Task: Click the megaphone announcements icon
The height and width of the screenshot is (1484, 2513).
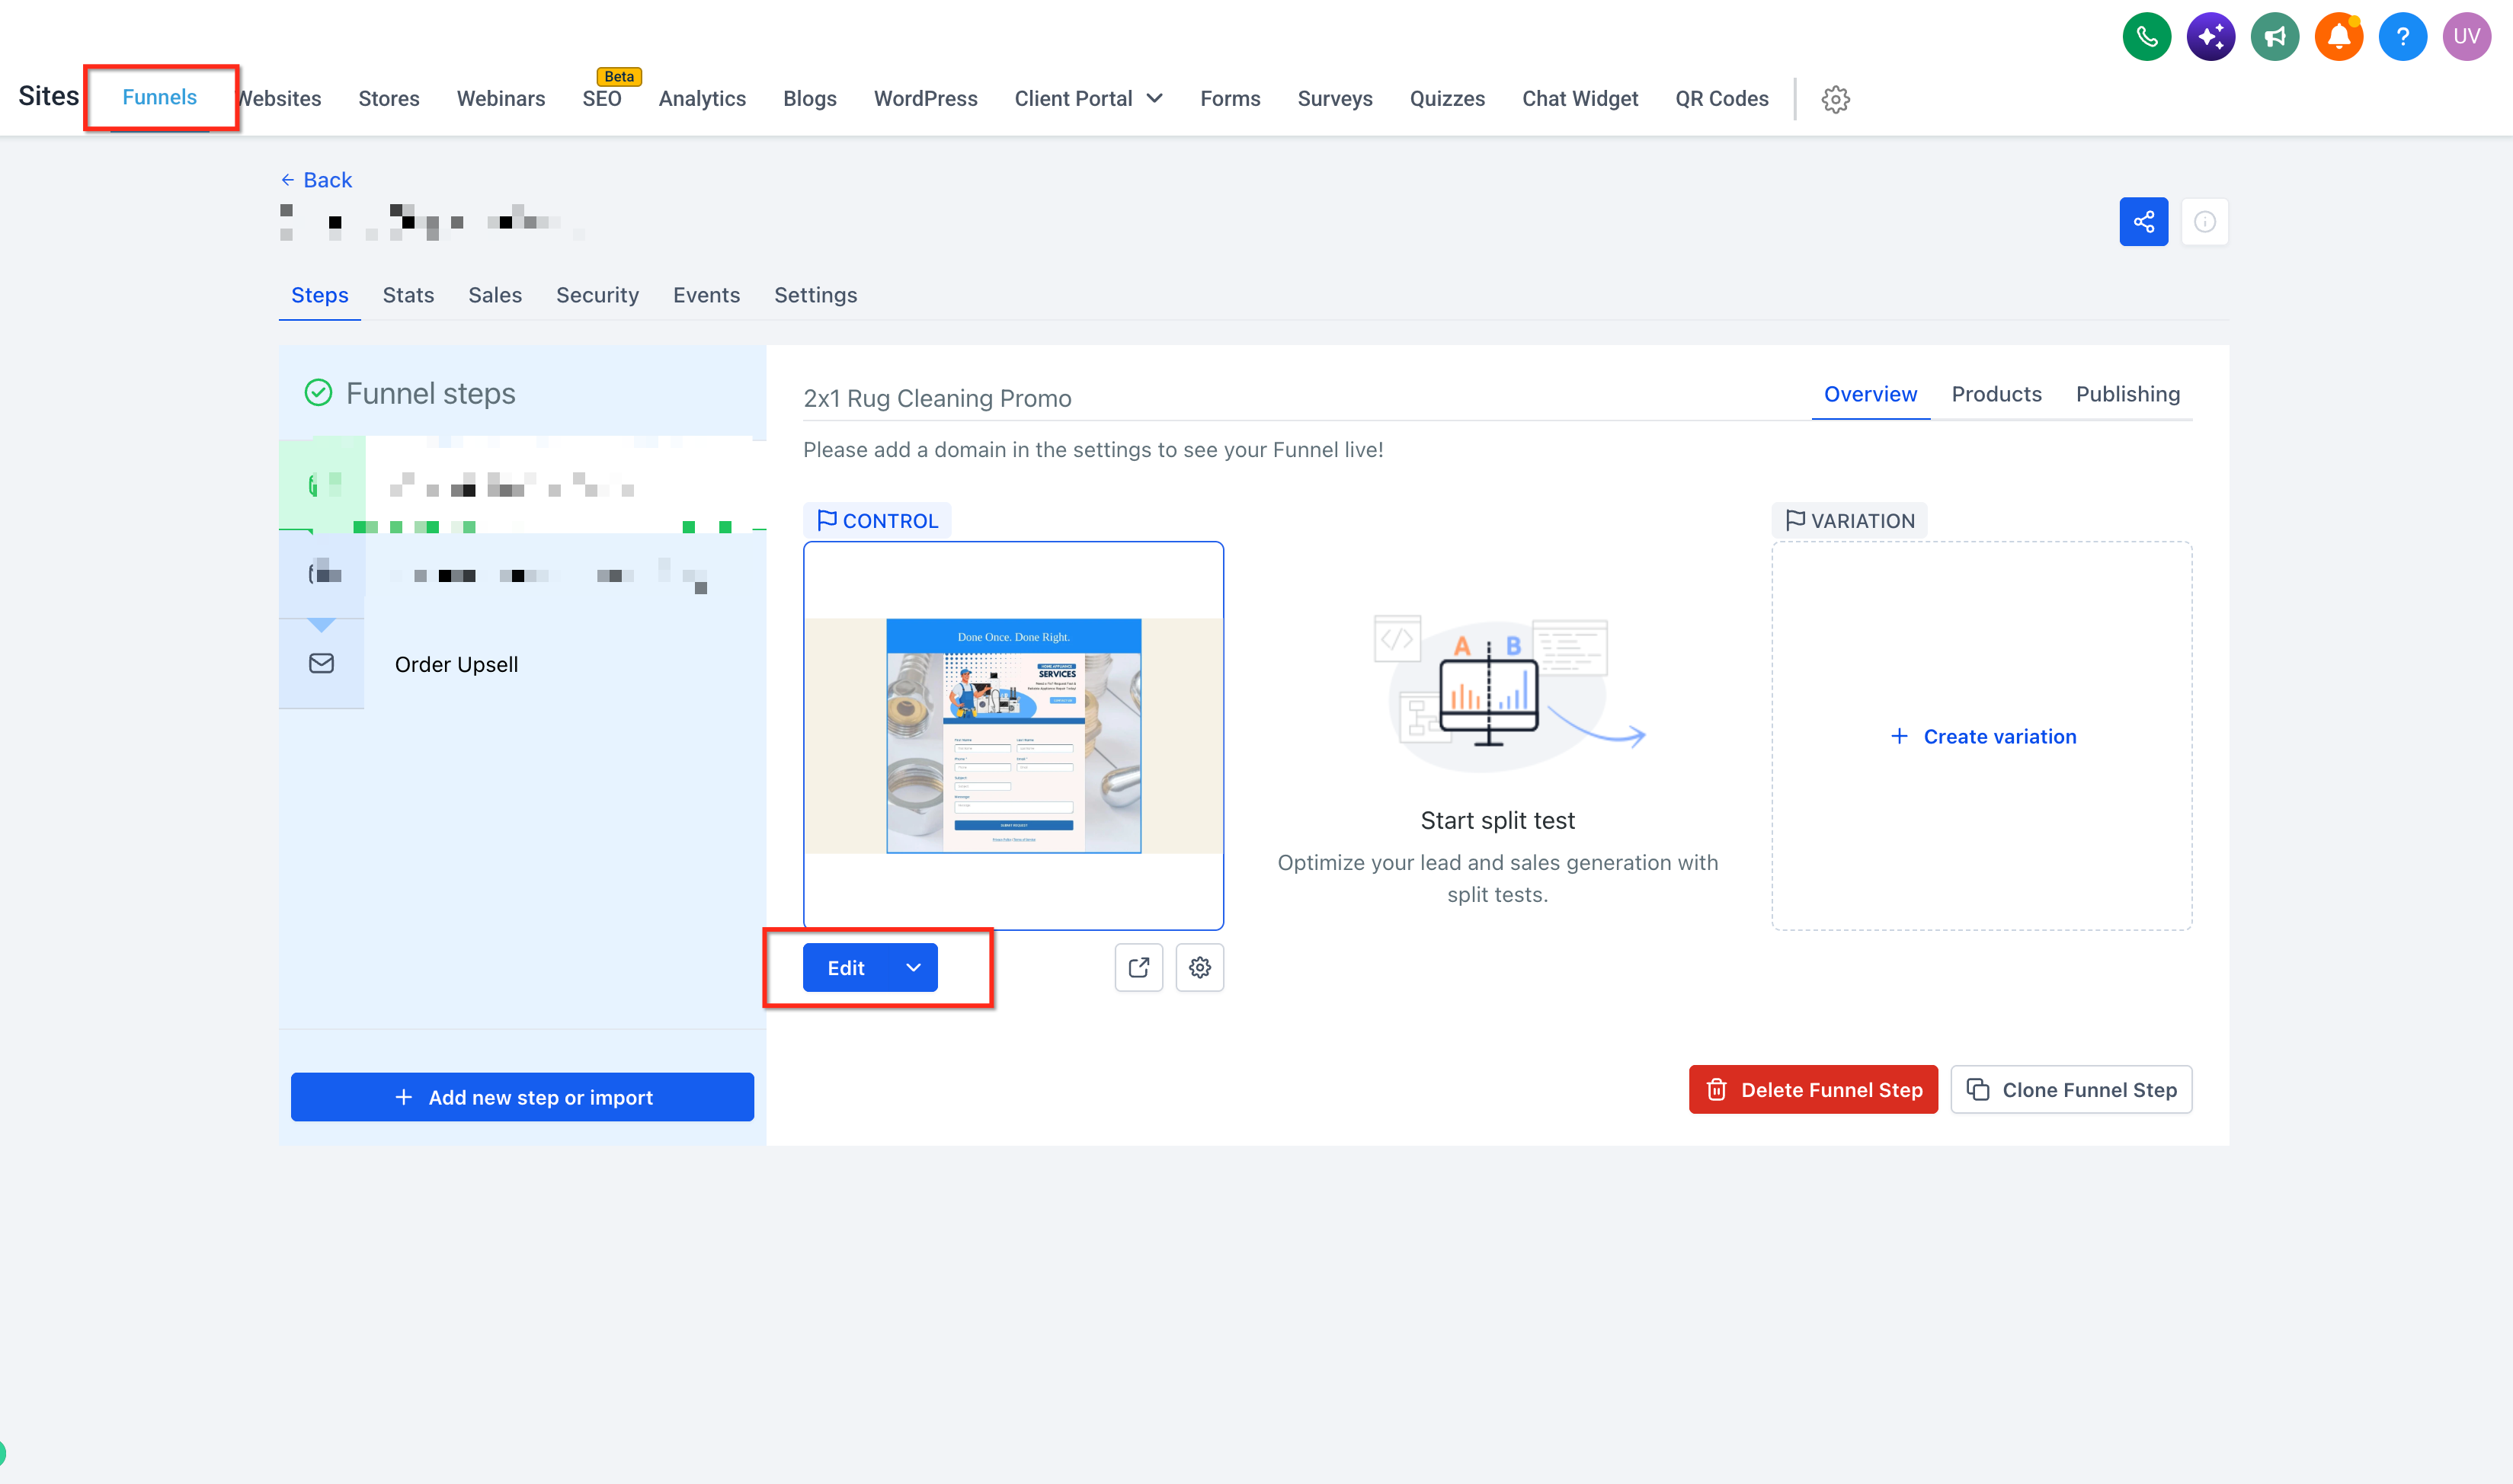Action: point(2274,37)
